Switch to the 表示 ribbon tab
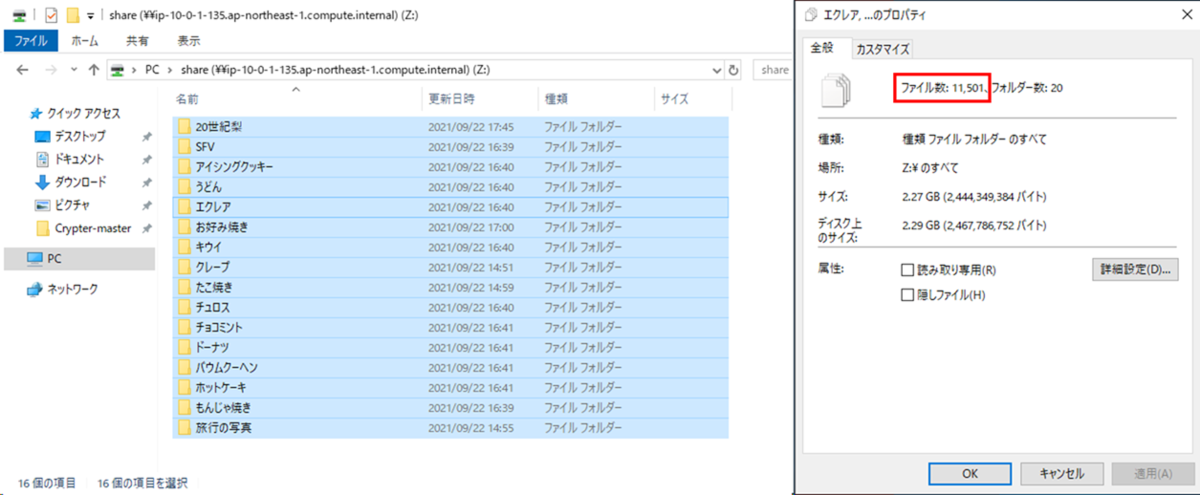Screen dimensions: 1200x495 pos(188,41)
